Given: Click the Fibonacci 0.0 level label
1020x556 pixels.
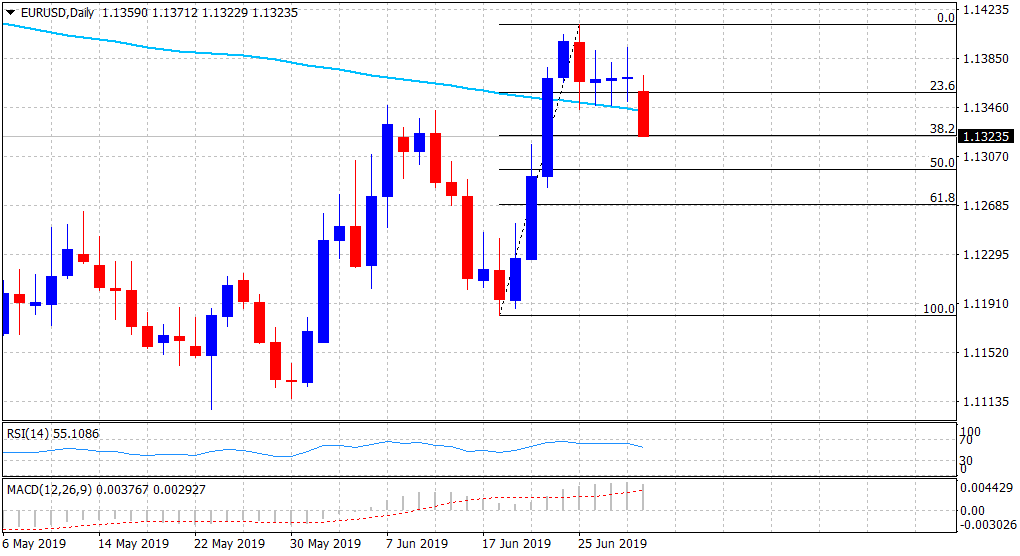Looking at the screenshot, I should (943, 18).
